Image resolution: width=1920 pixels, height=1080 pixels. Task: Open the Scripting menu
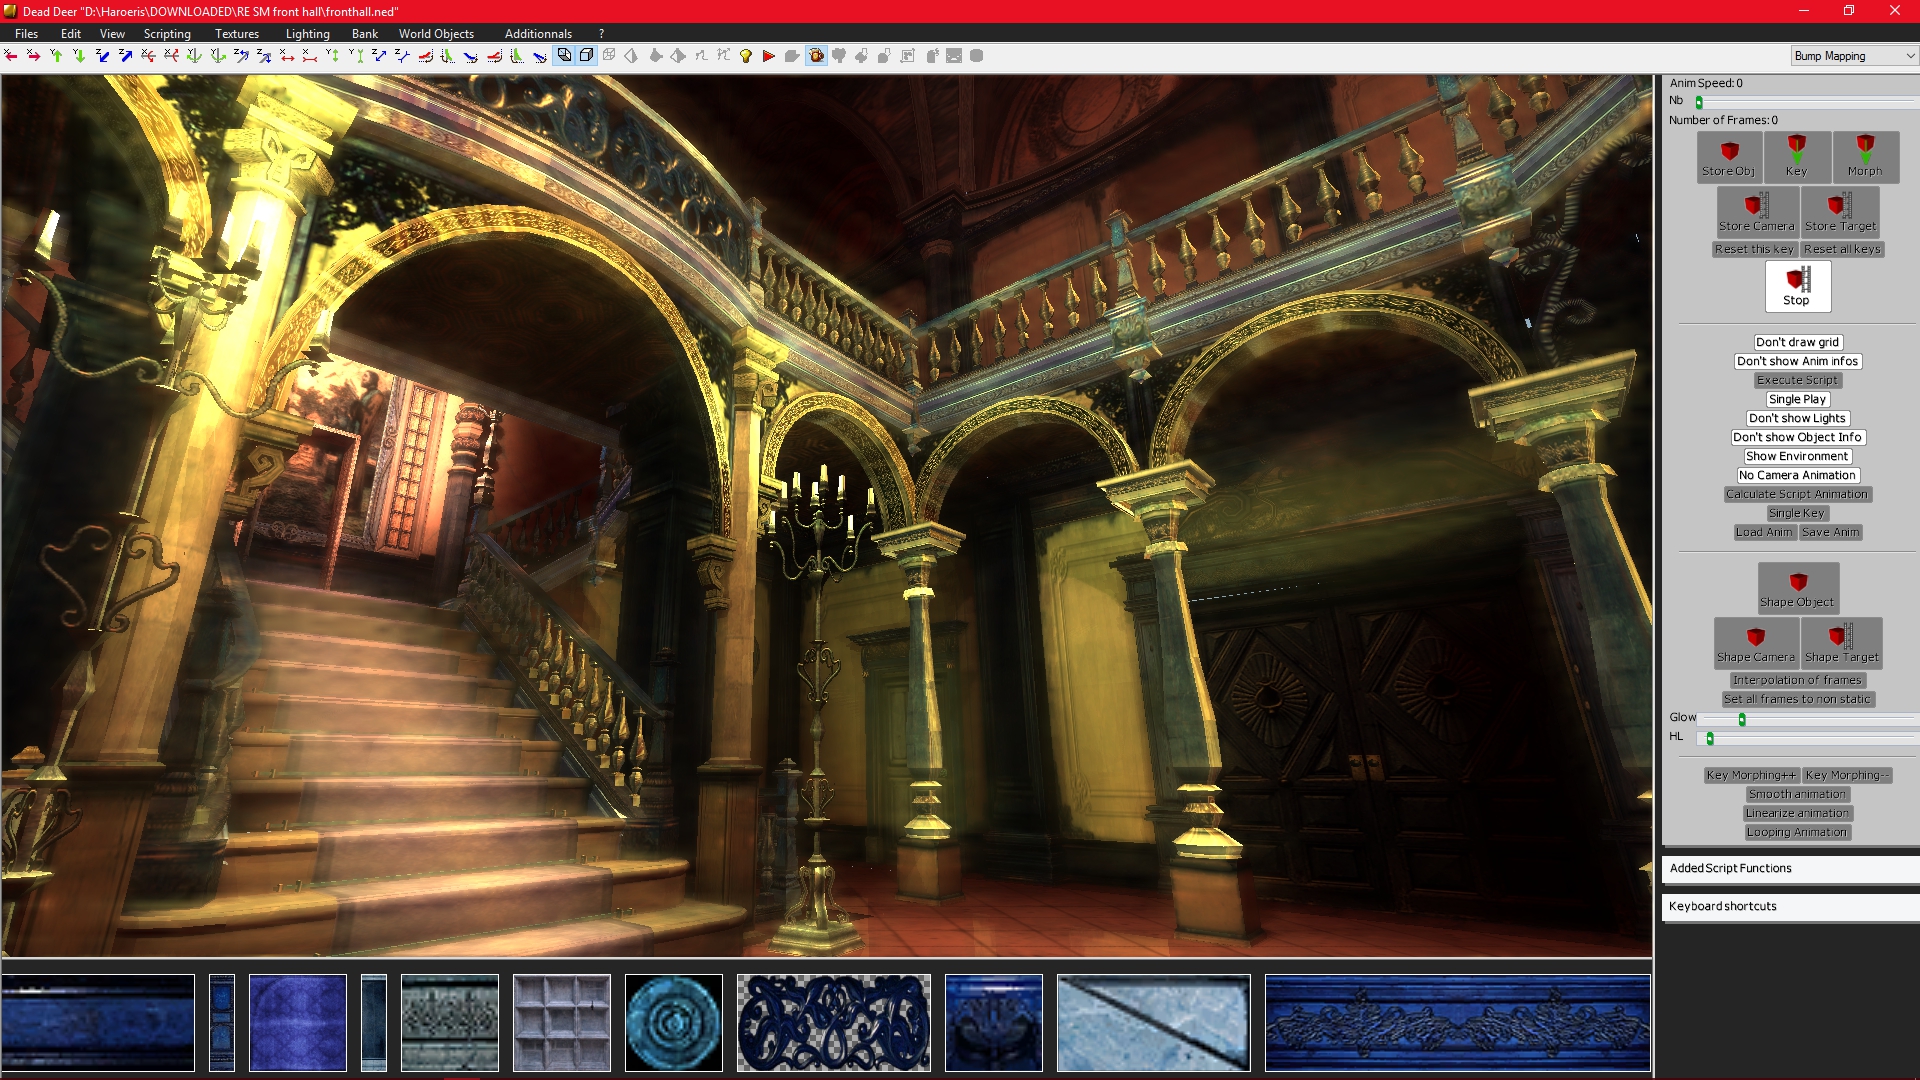coord(167,33)
